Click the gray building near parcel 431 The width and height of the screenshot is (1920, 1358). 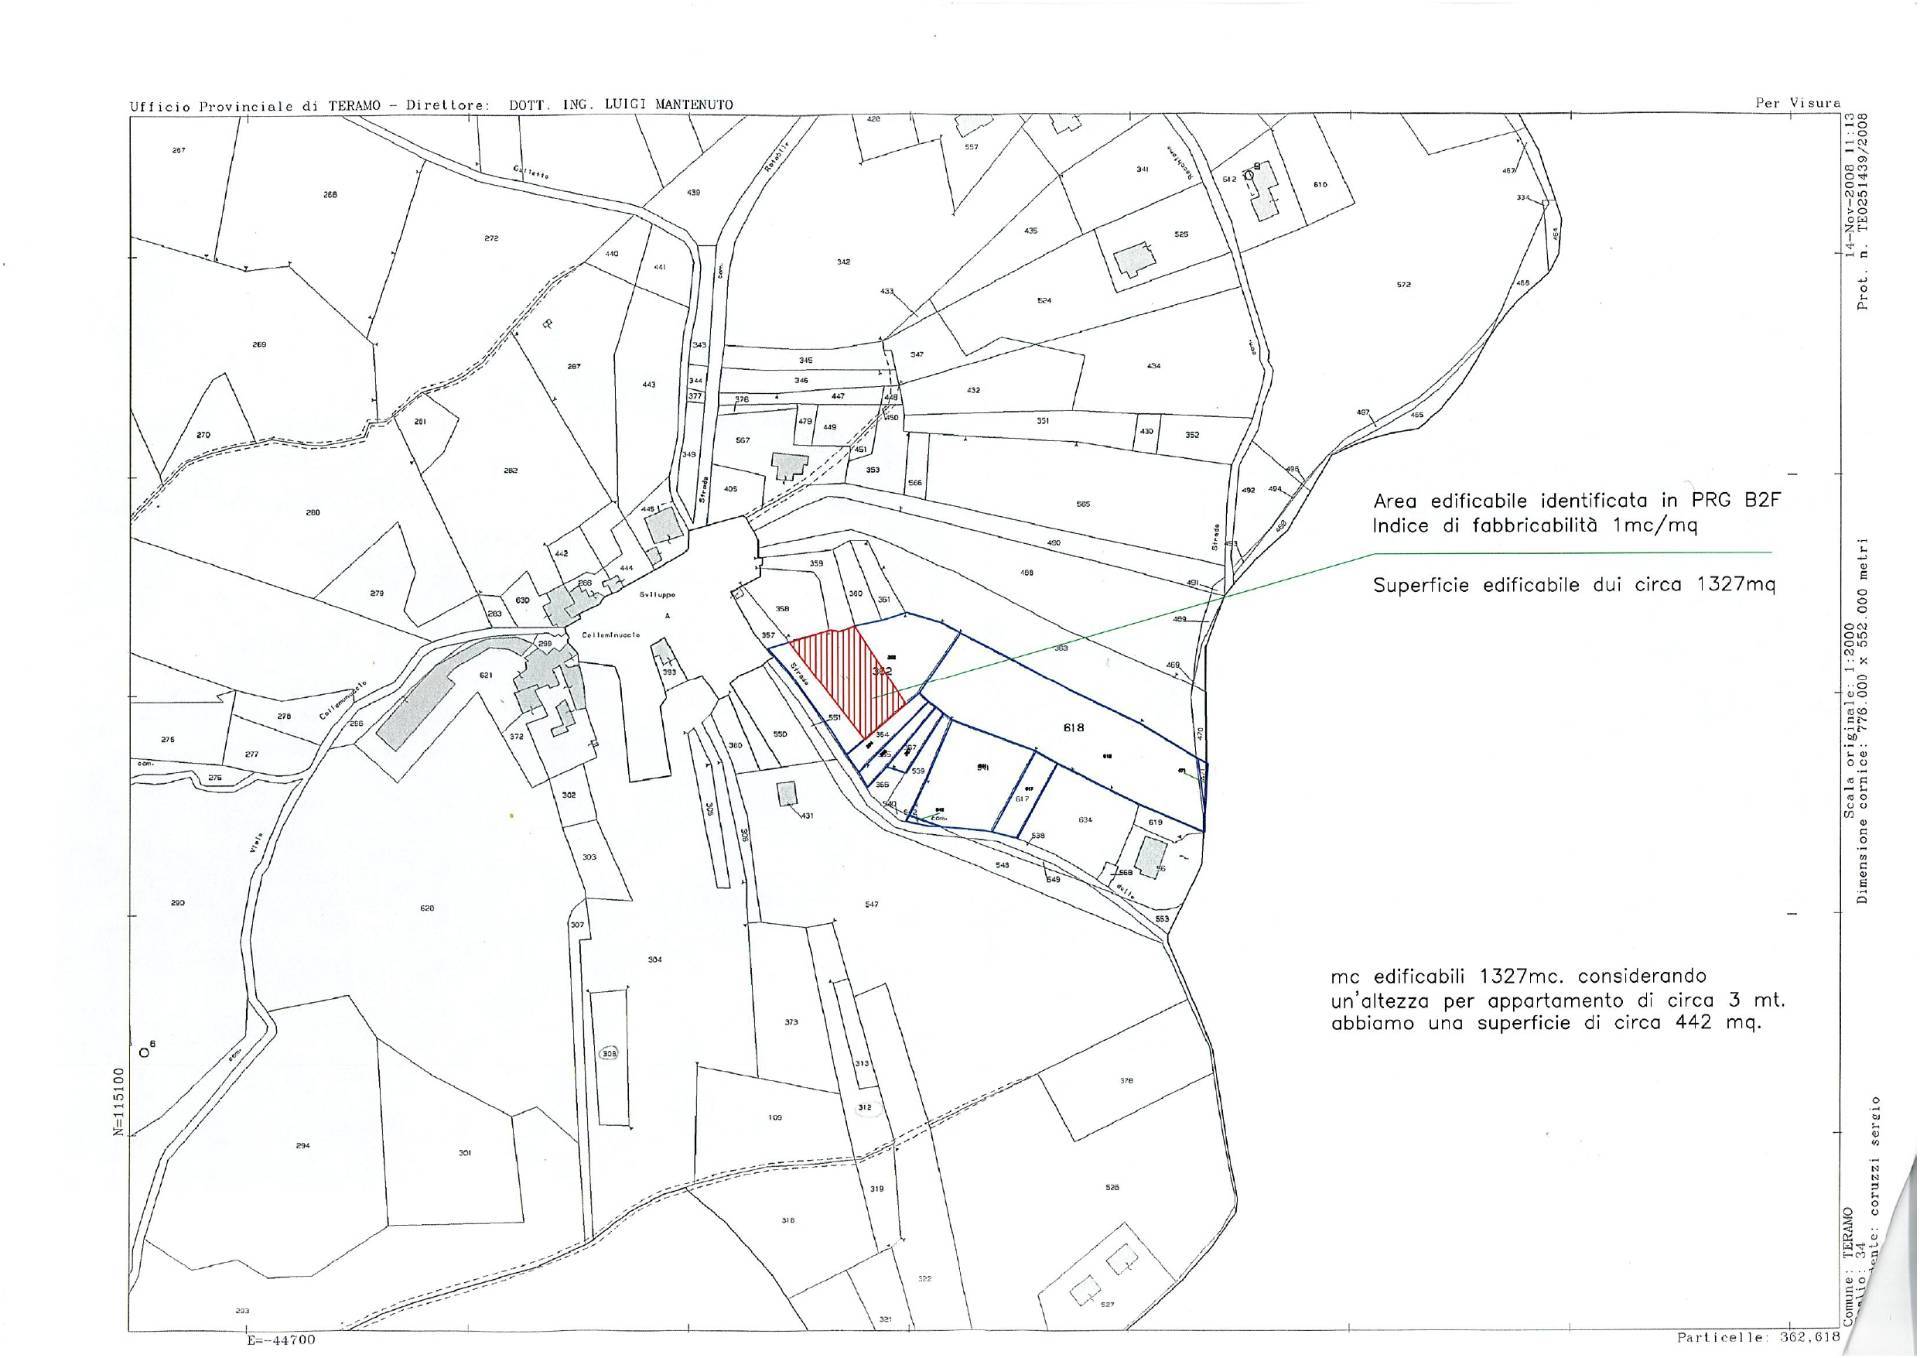point(788,793)
